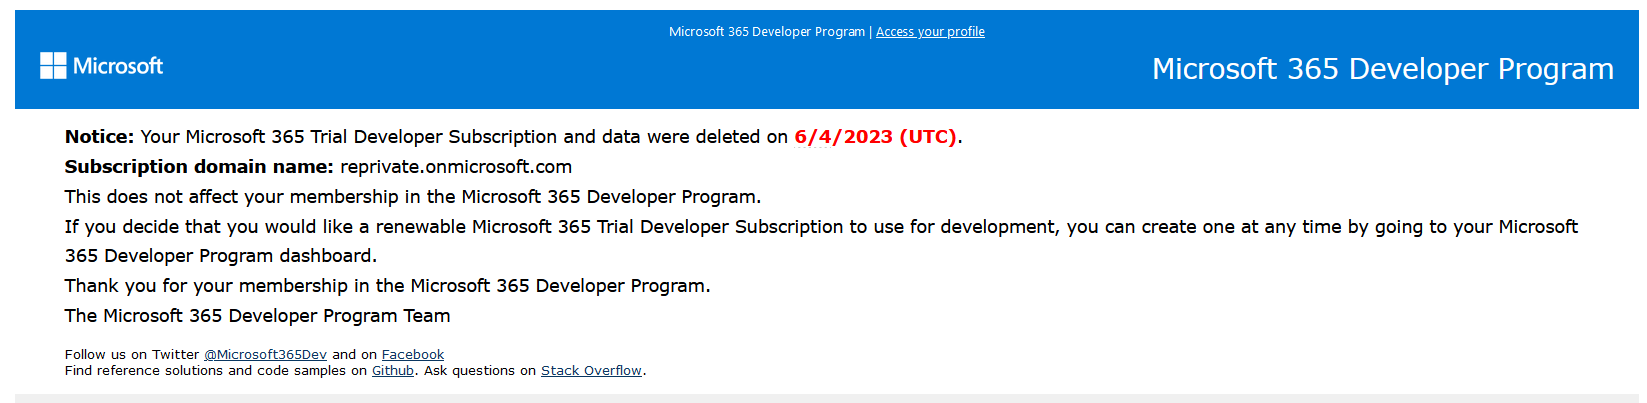
Task: Click the Microsoft four-square logo icon
Action: 53,66
